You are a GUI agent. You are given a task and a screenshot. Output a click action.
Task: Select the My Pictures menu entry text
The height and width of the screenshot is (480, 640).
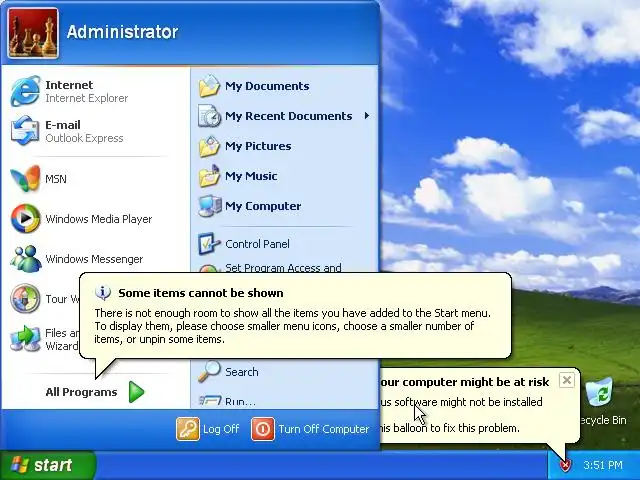click(x=258, y=146)
